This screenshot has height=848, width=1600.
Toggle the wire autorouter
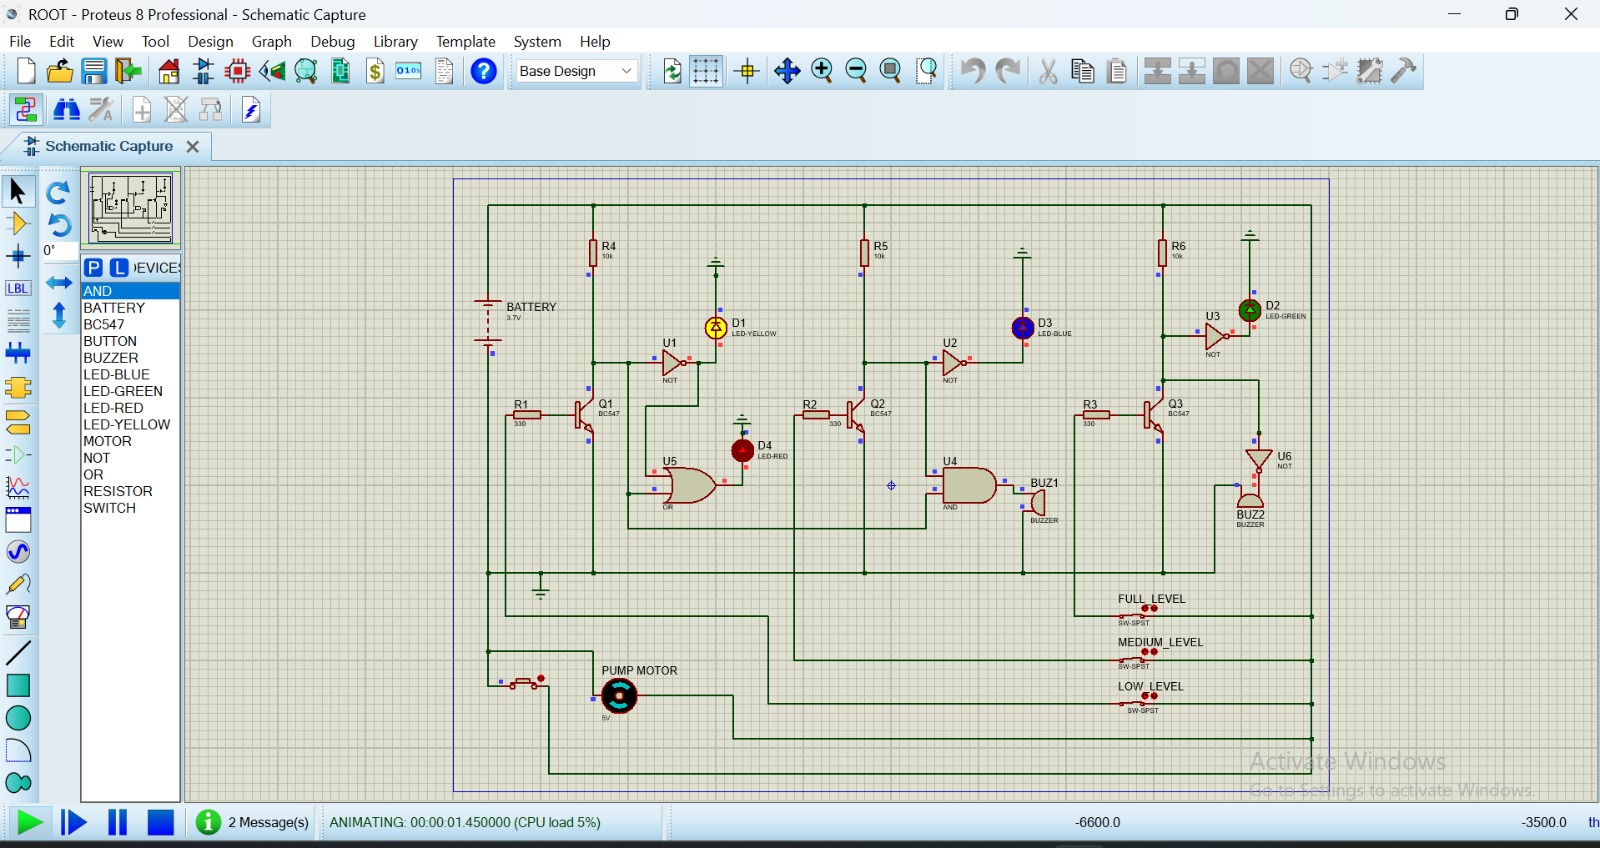point(26,109)
